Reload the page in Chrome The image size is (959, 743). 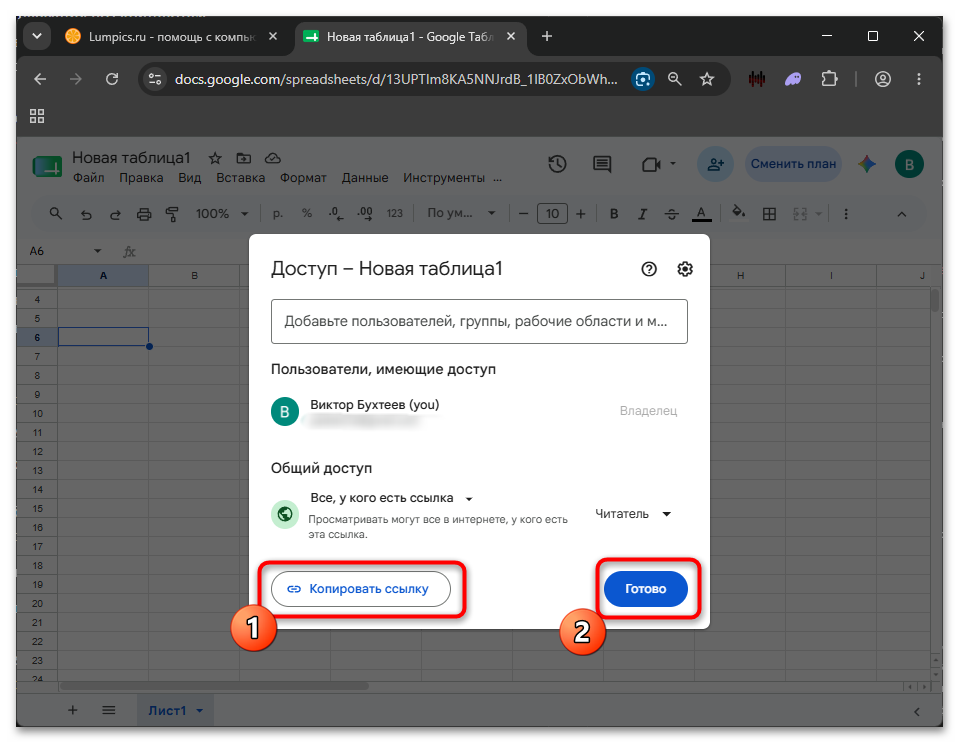pos(112,79)
